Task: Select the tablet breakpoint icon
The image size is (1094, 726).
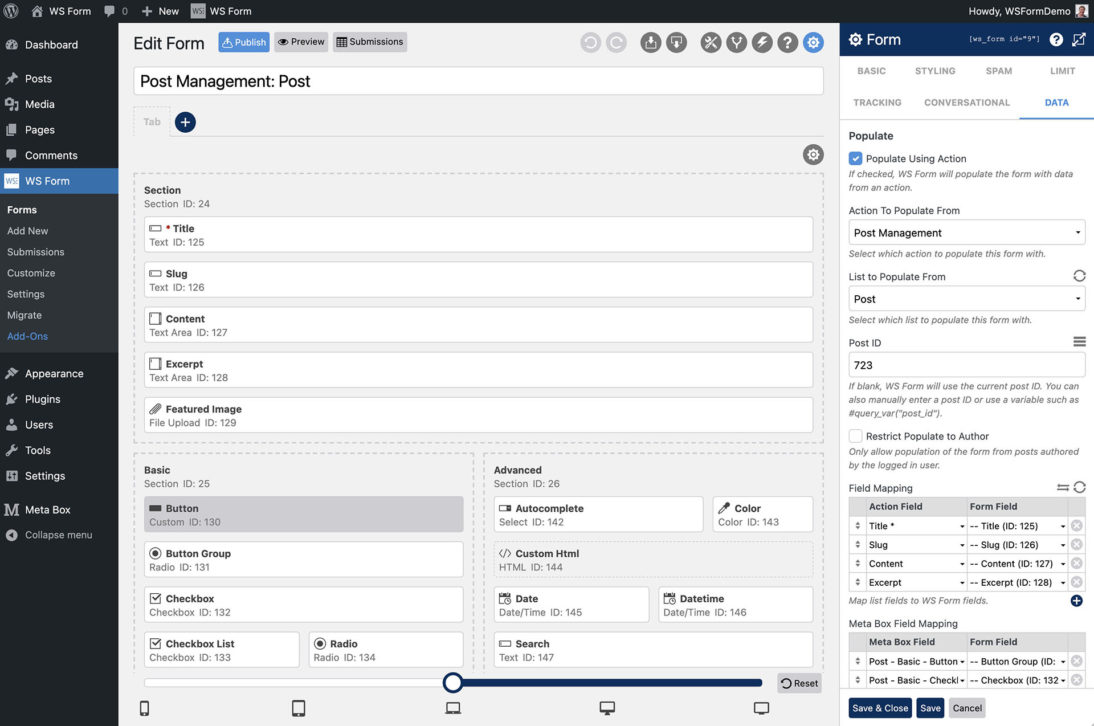Action: click(x=299, y=709)
